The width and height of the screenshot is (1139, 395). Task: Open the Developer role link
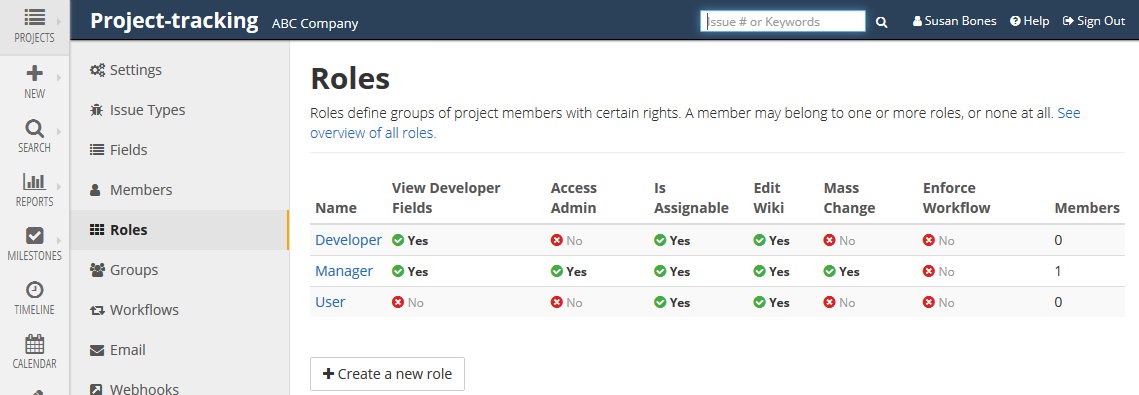tap(349, 240)
